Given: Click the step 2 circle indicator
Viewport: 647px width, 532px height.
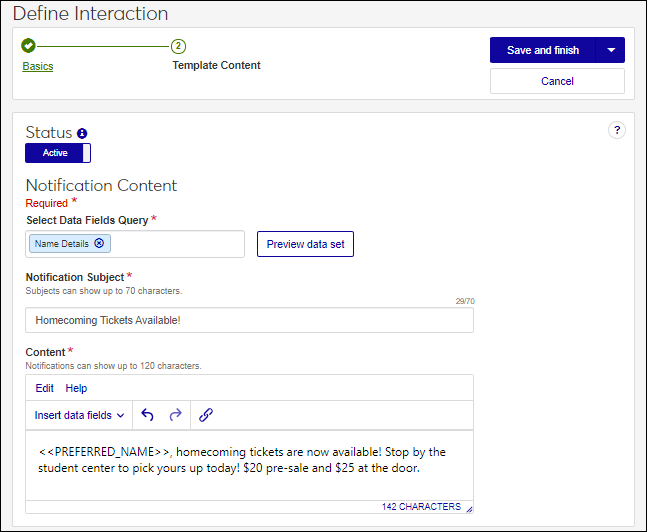Looking at the screenshot, I should [x=178, y=46].
